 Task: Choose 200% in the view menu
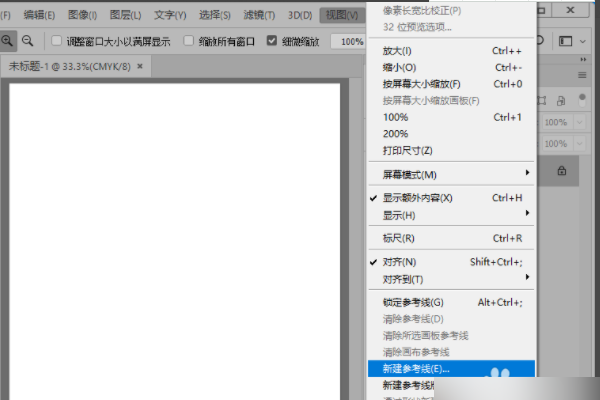452,134
